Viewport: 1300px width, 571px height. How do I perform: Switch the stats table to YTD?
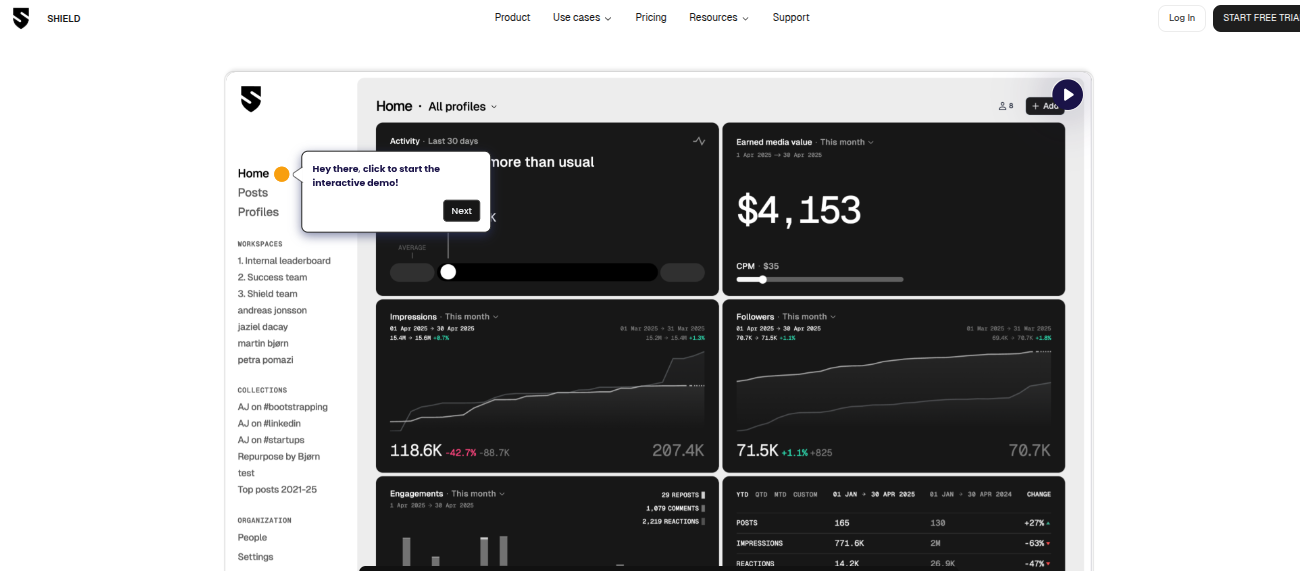click(742, 495)
